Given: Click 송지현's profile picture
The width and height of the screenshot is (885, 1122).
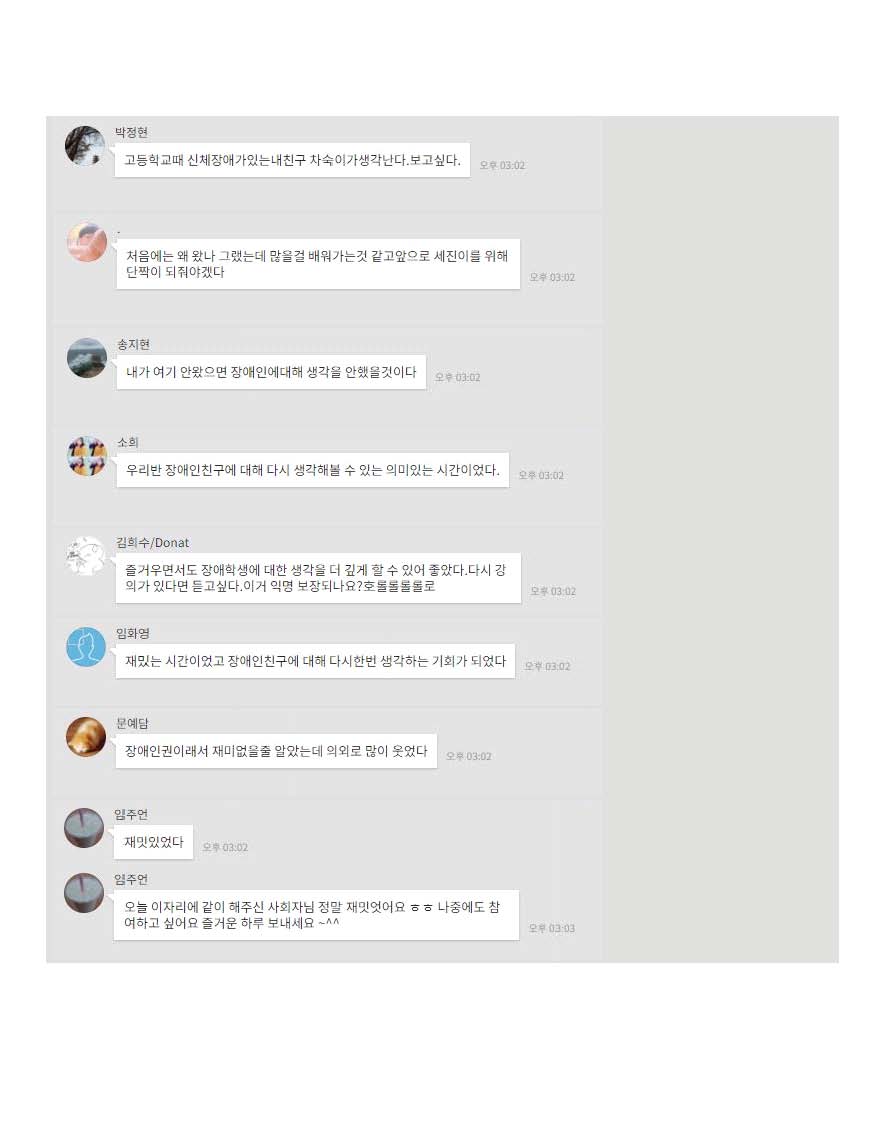Looking at the screenshot, I should (87, 358).
